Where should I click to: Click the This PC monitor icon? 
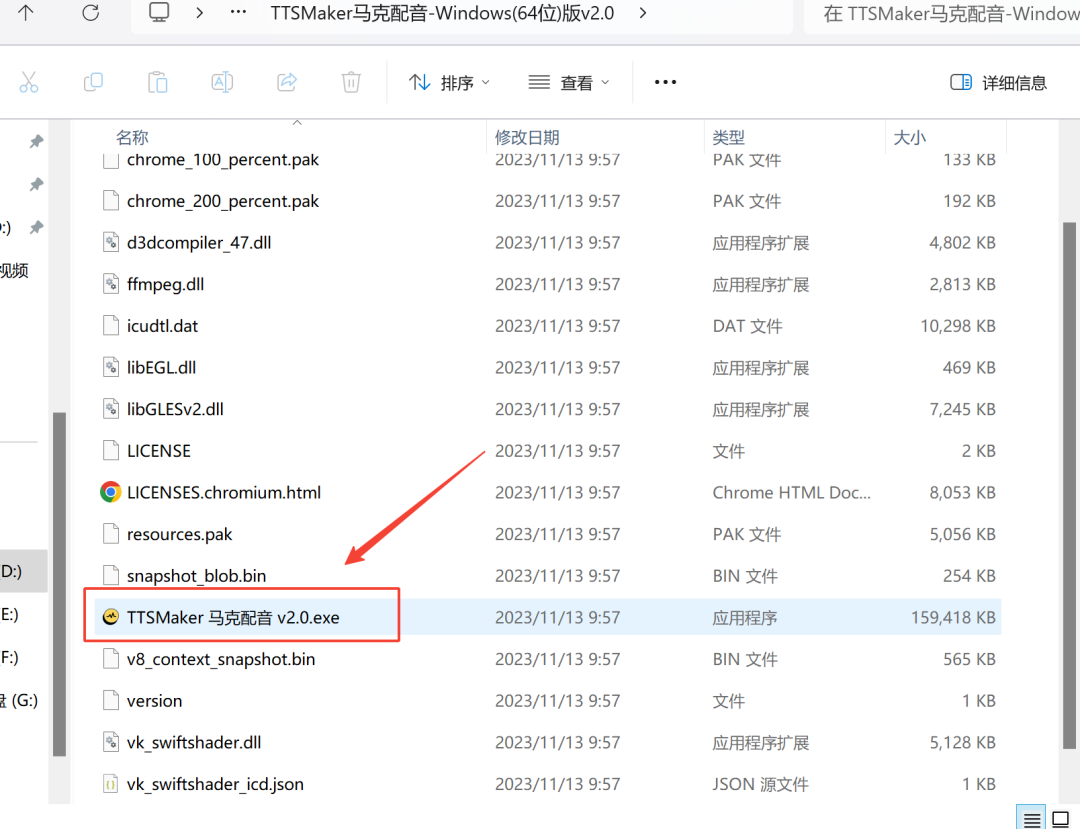tap(159, 12)
